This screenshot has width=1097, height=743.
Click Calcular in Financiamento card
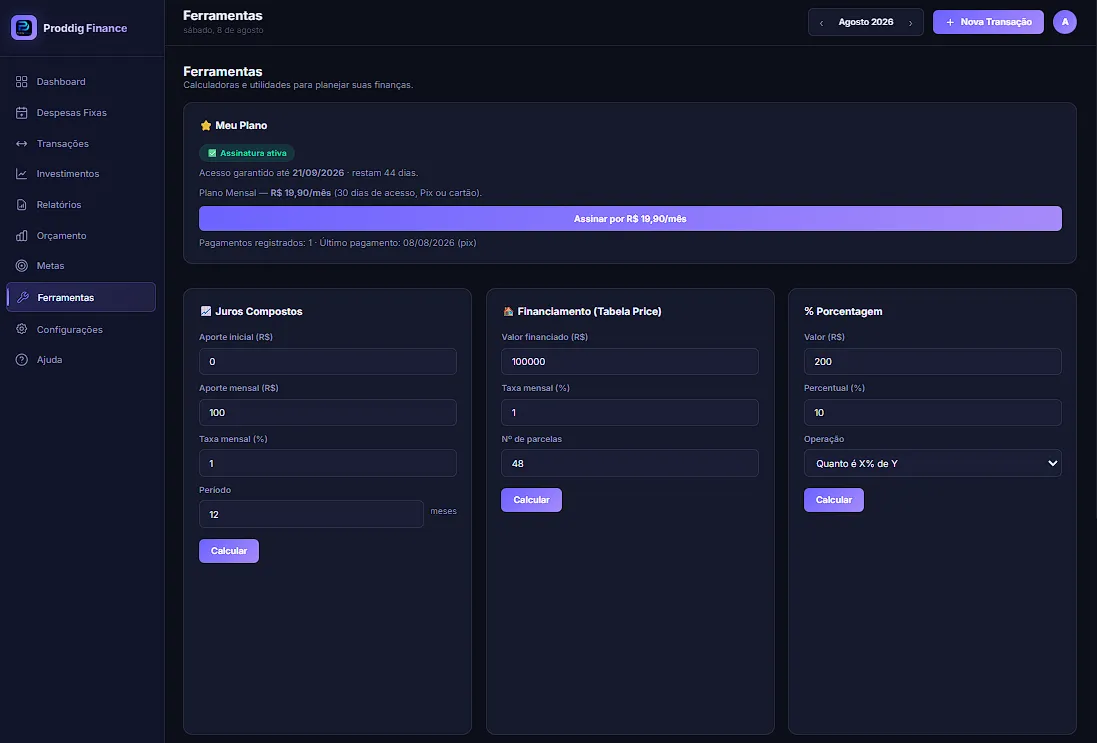pyautogui.click(x=531, y=500)
